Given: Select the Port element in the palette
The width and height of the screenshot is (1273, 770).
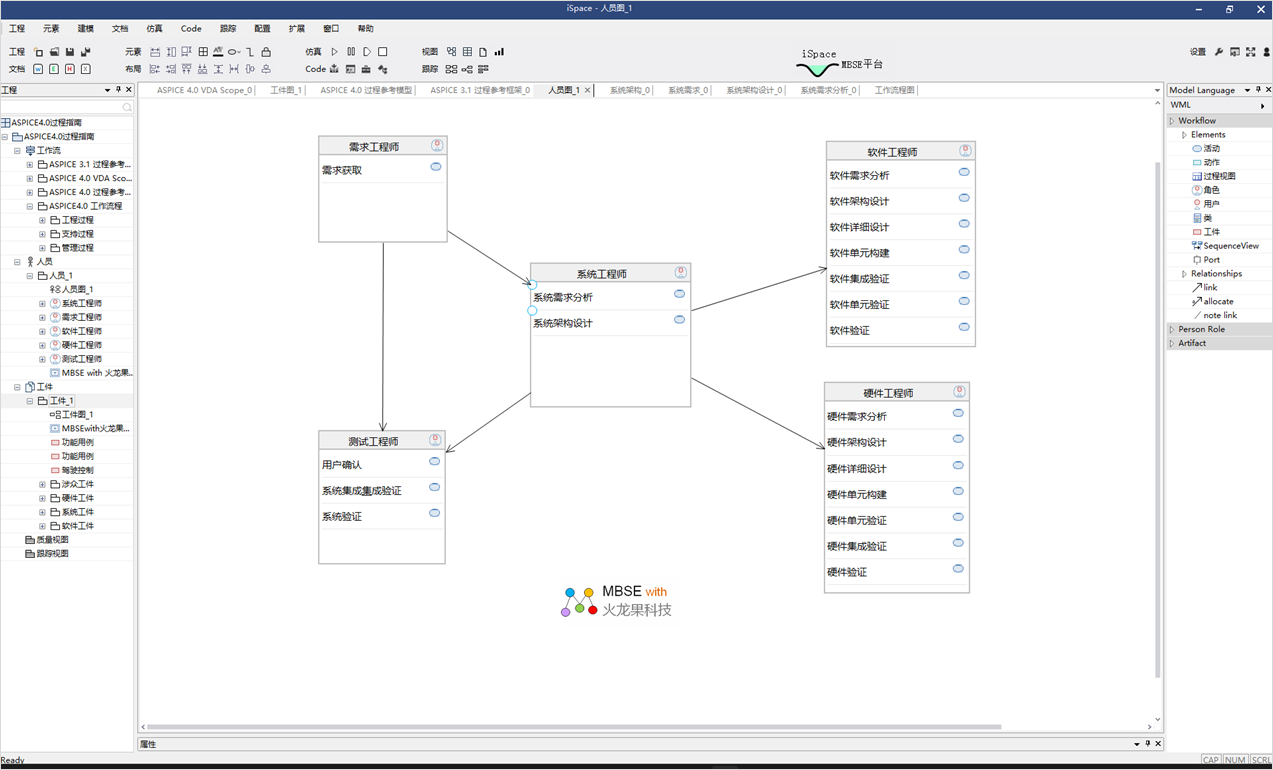Looking at the screenshot, I should [x=1206, y=260].
